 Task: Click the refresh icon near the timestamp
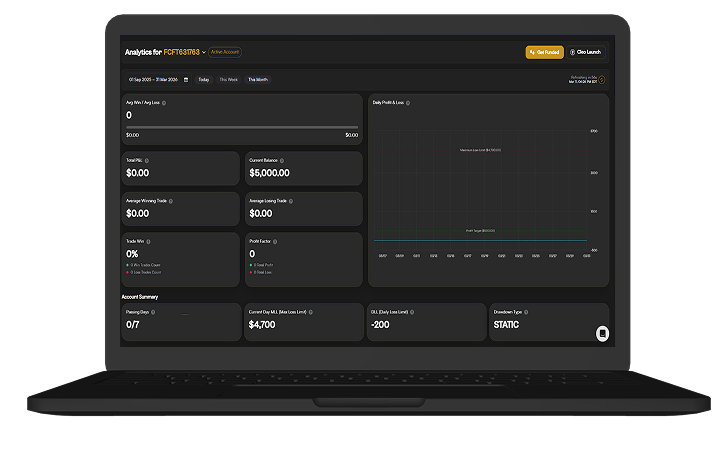click(x=602, y=79)
